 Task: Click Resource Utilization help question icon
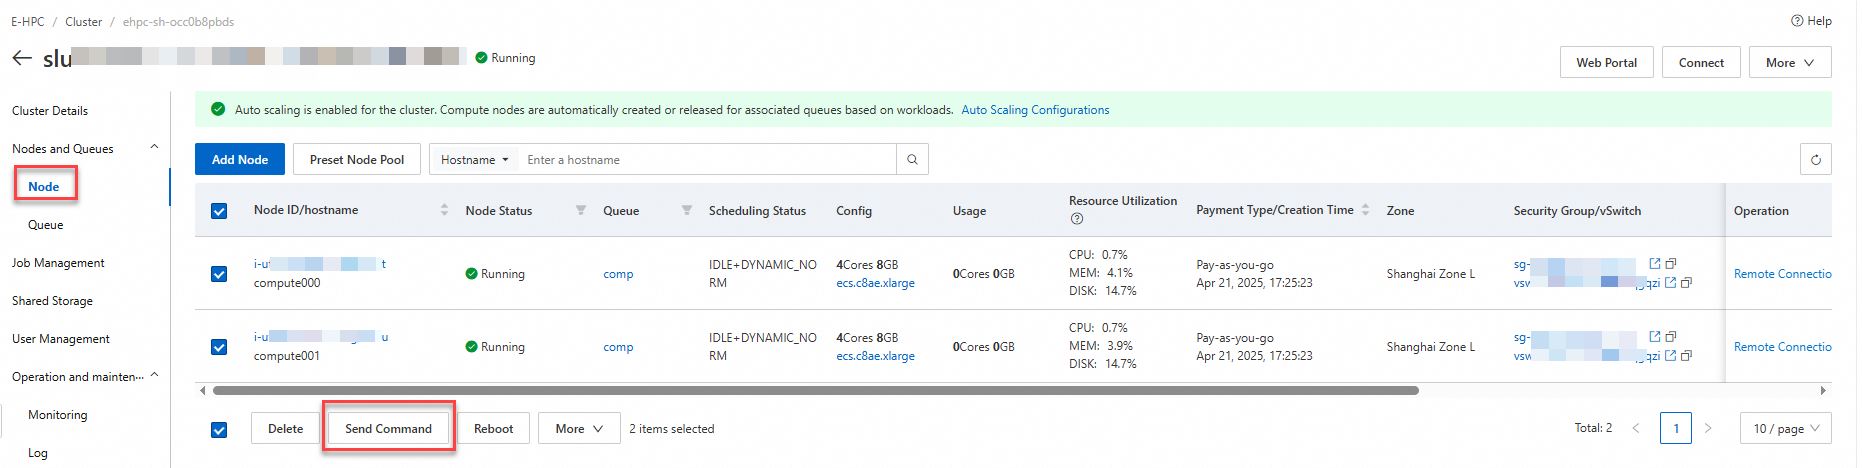pos(1077,219)
